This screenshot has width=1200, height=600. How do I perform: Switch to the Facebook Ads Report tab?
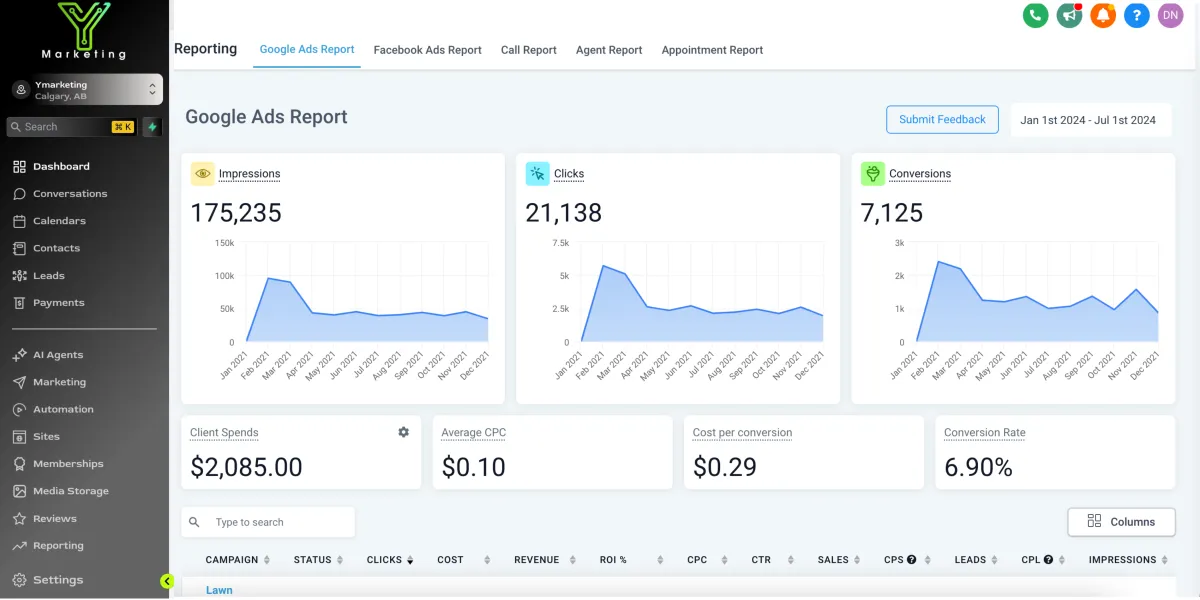click(x=427, y=50)
